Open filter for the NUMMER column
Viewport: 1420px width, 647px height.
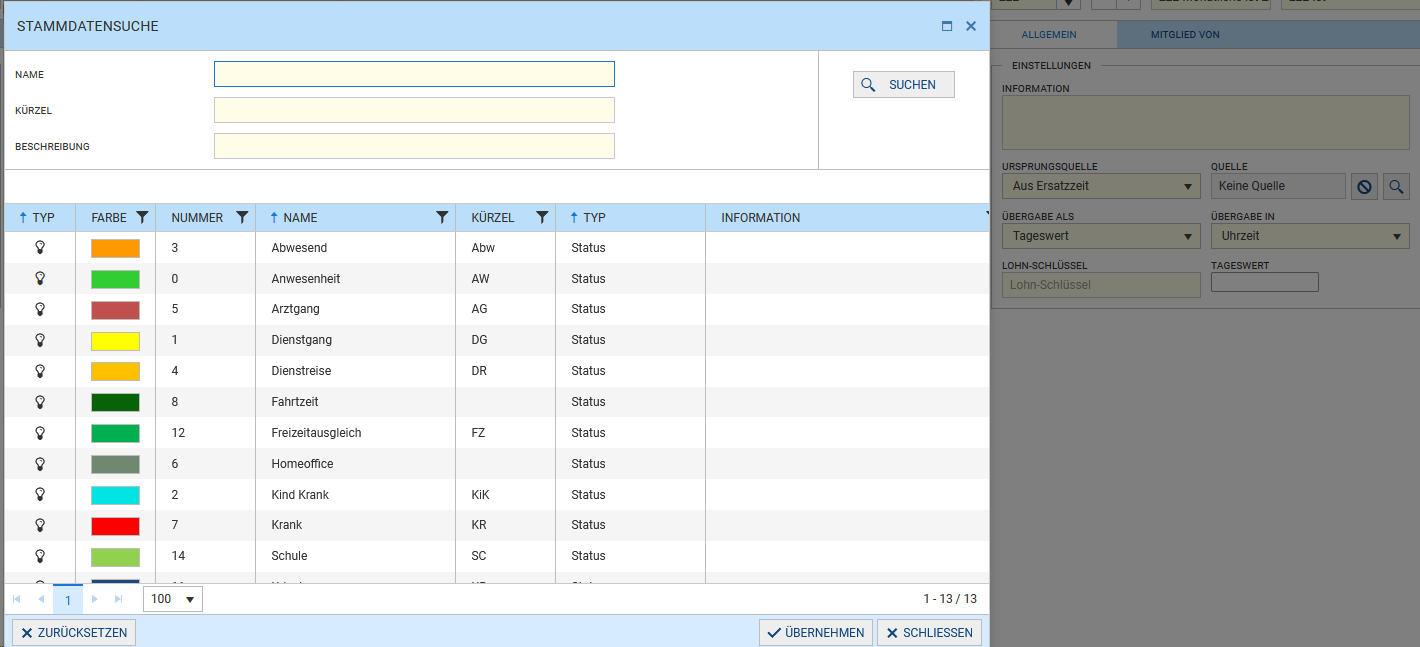click(242, 217)
